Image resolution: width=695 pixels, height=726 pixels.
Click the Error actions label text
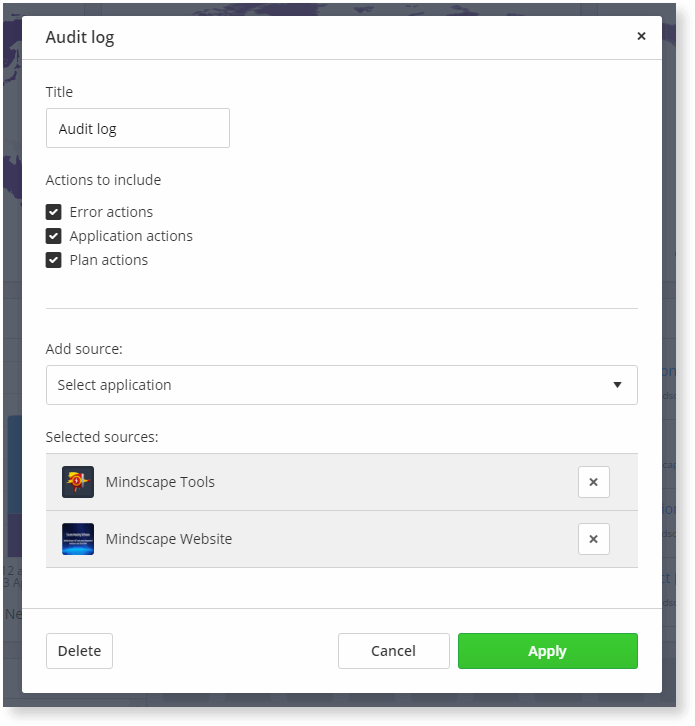pyautogui.click(x=111, y=212)
